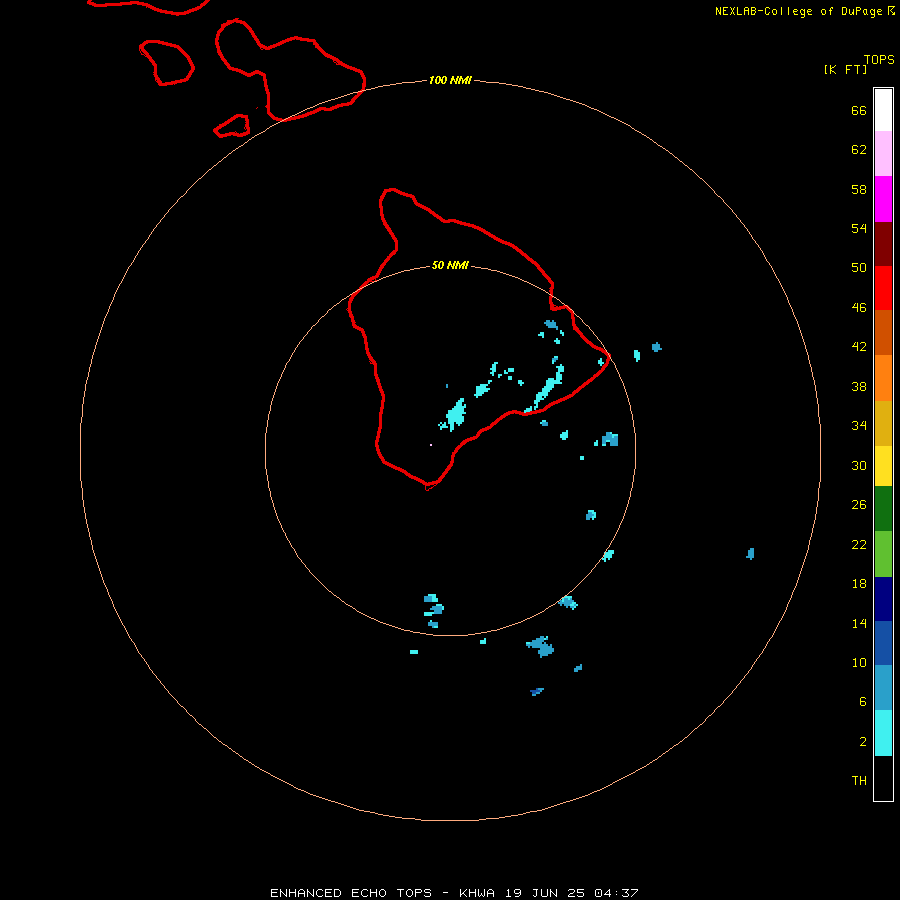Click the "[K FT]" units label
The height and width of the screenshot is (900, 900).
point(845,69)
